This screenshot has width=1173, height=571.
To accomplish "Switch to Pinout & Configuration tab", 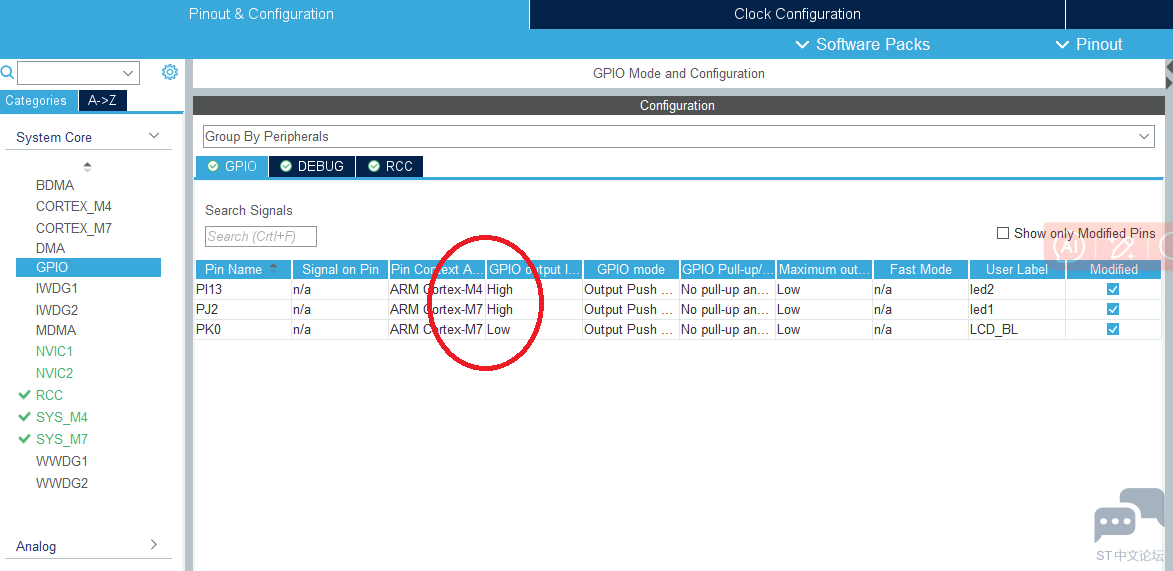I will coord(262,14).
